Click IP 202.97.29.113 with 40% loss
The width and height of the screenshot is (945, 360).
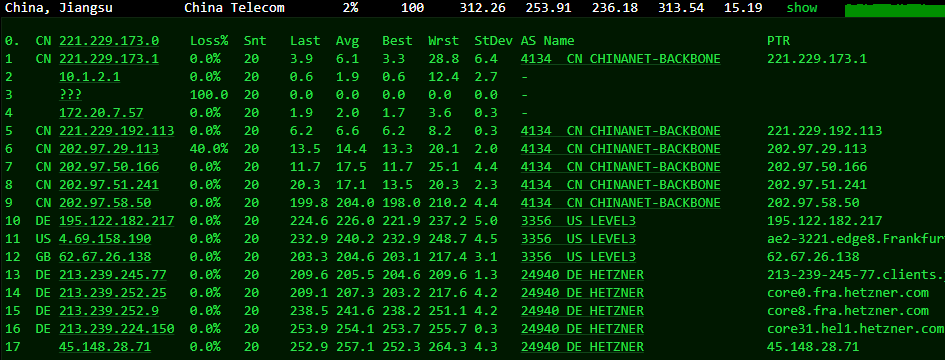point(109,149)
